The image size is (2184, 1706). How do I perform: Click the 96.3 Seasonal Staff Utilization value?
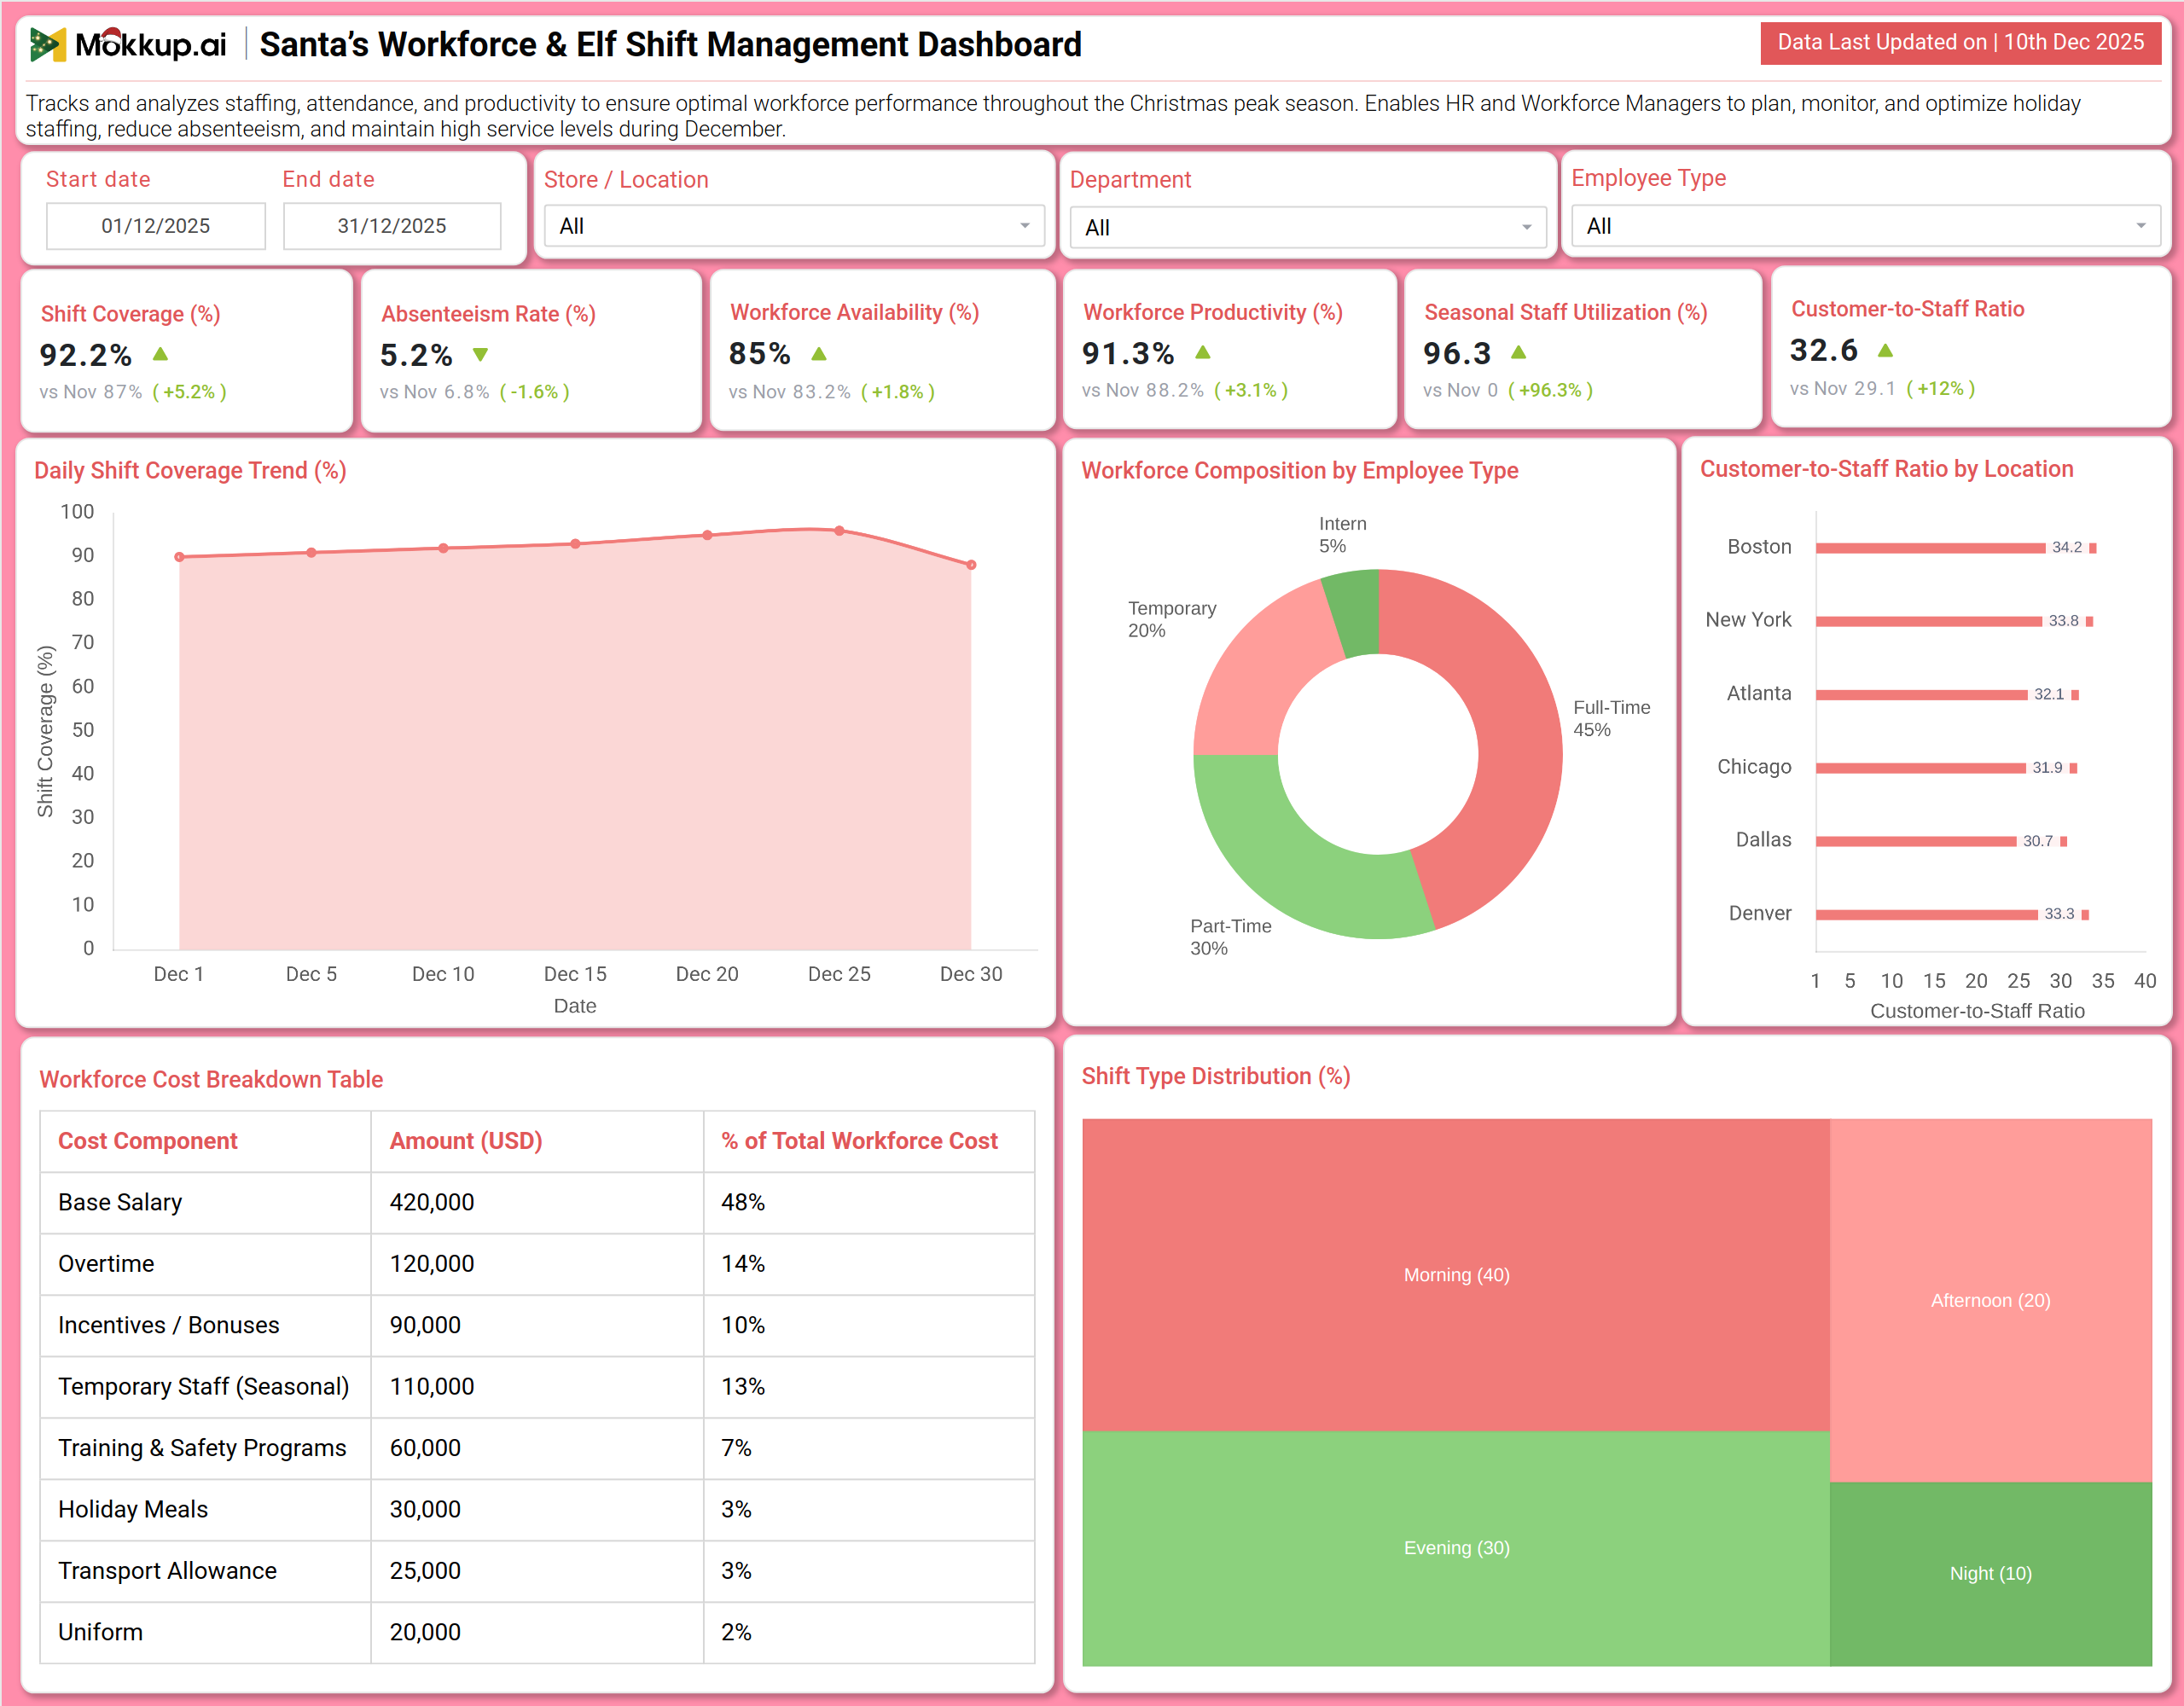(x=1457, y=353)
